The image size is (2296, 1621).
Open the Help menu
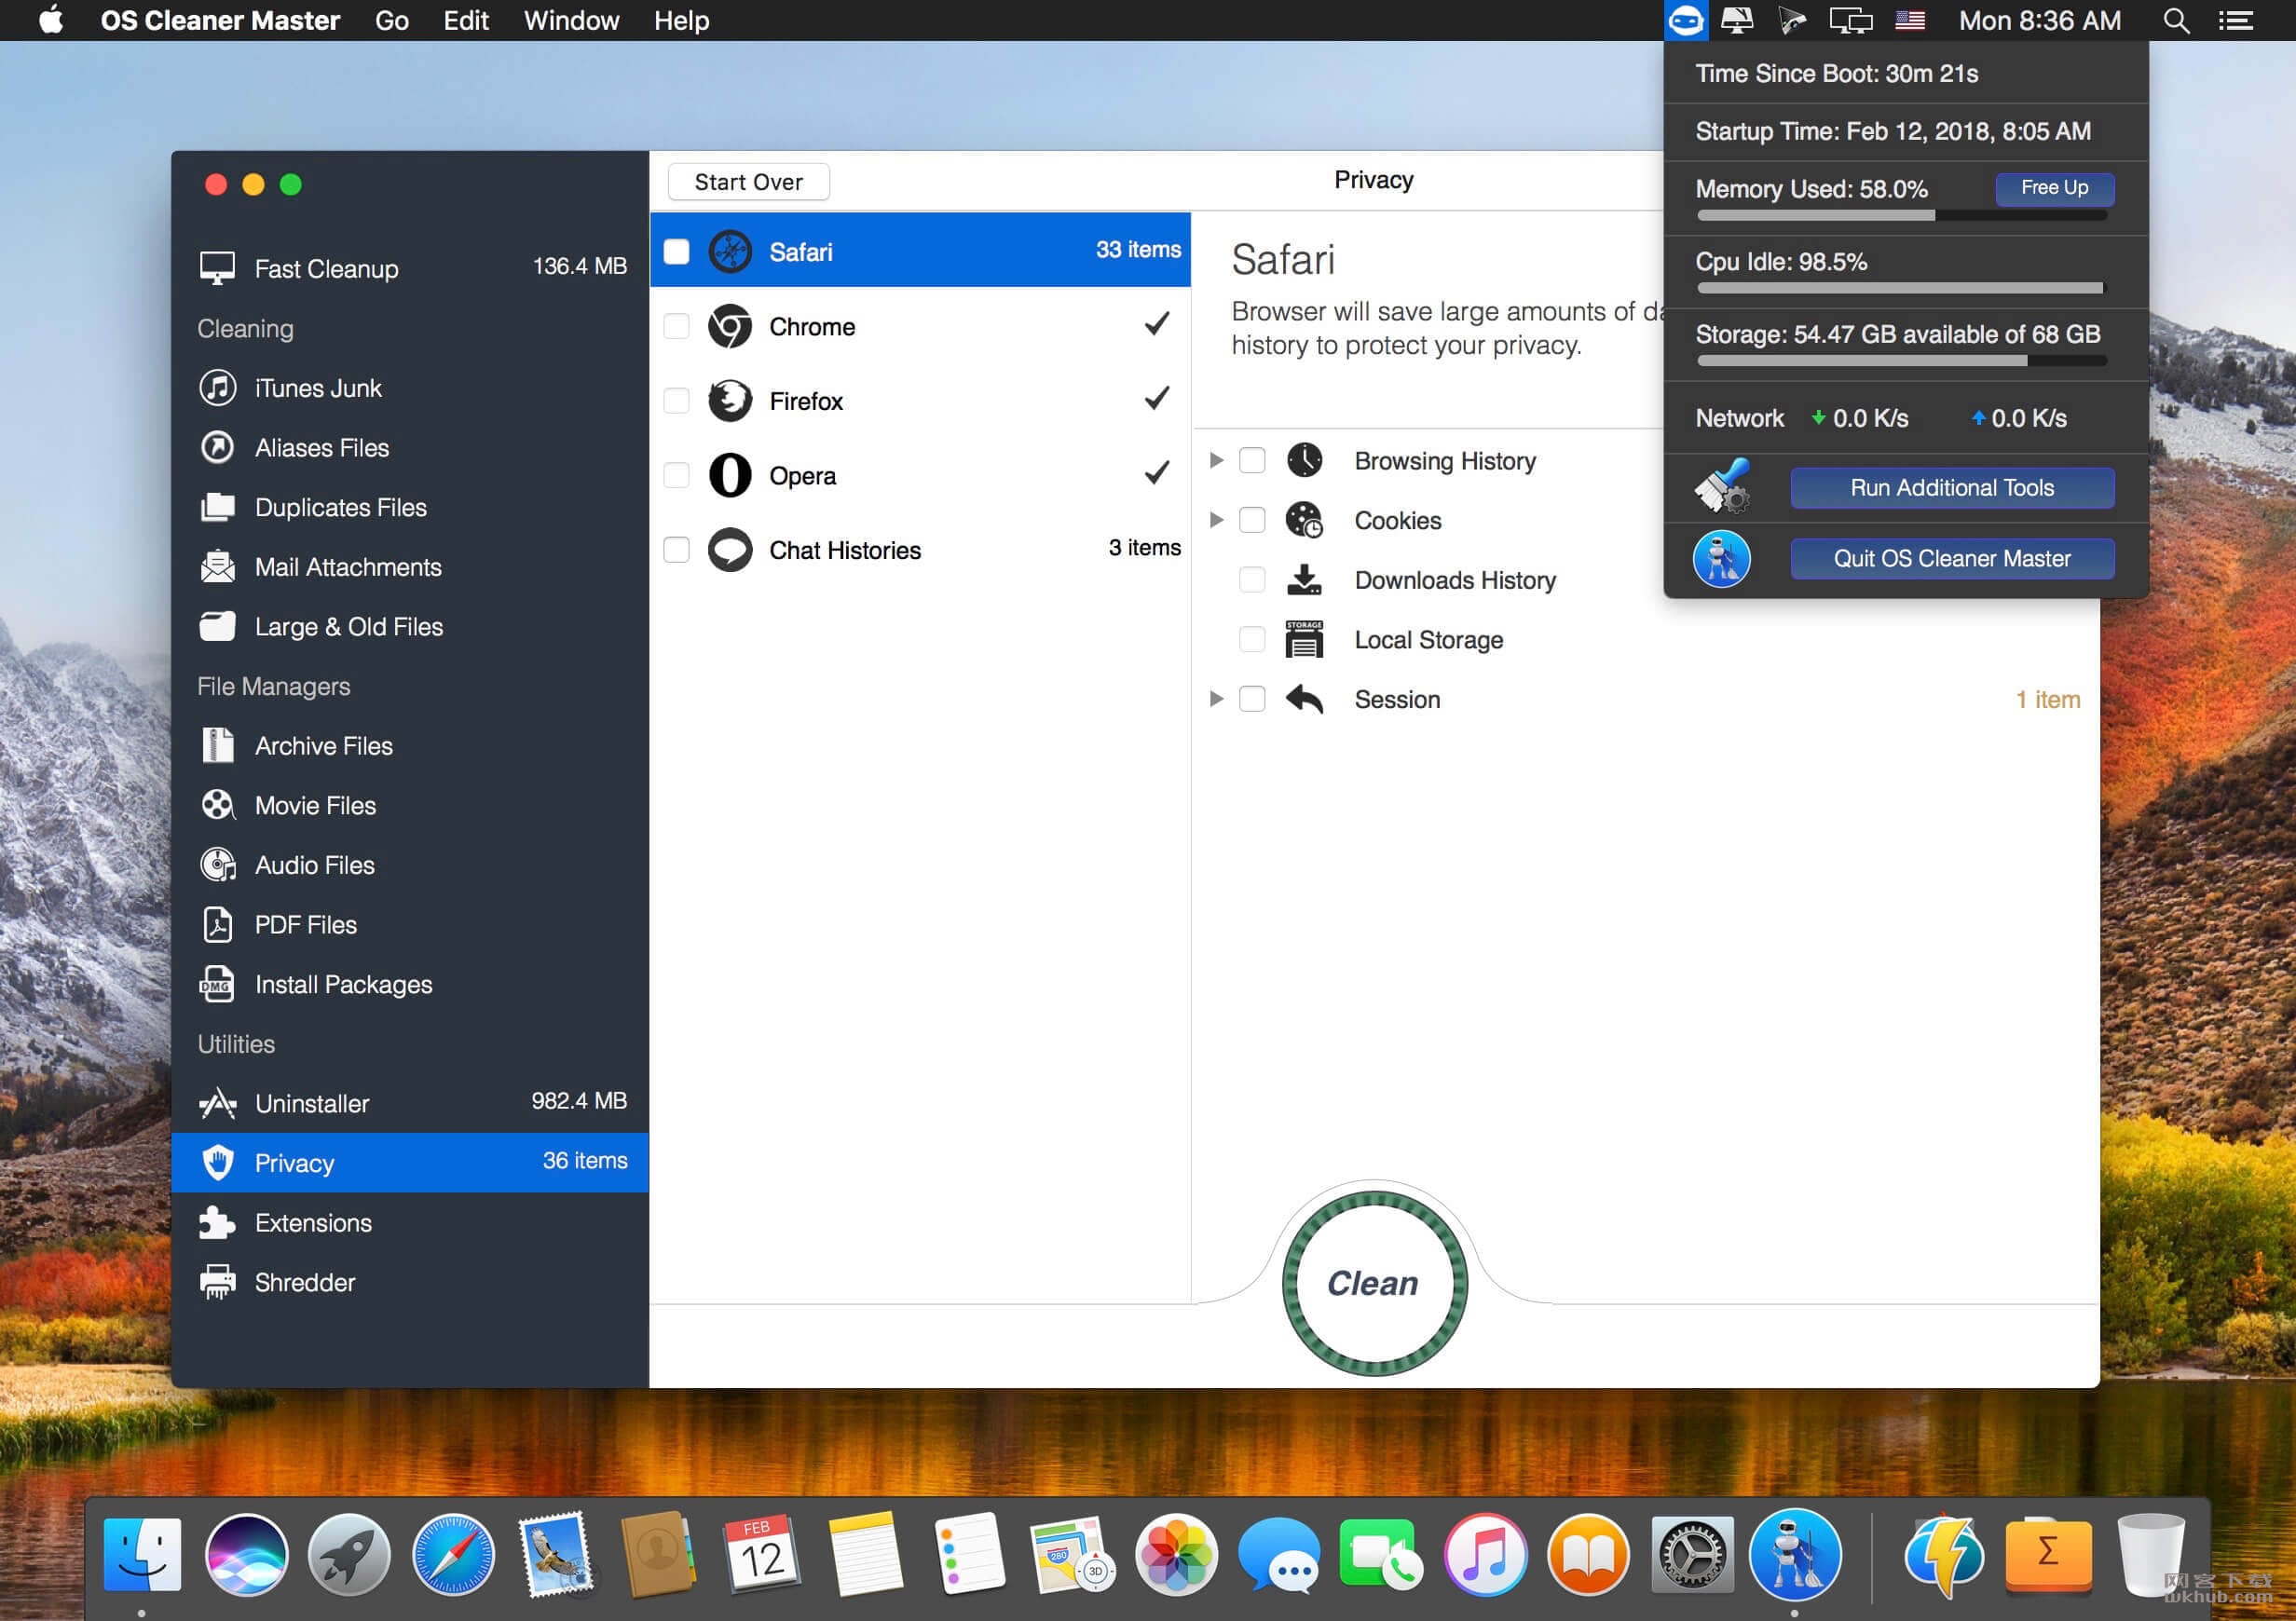[681, 20]
